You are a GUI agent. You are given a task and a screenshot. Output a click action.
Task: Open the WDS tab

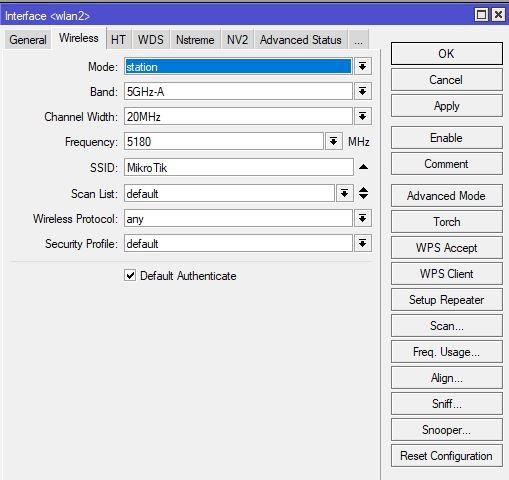click(x=151, y=40)
